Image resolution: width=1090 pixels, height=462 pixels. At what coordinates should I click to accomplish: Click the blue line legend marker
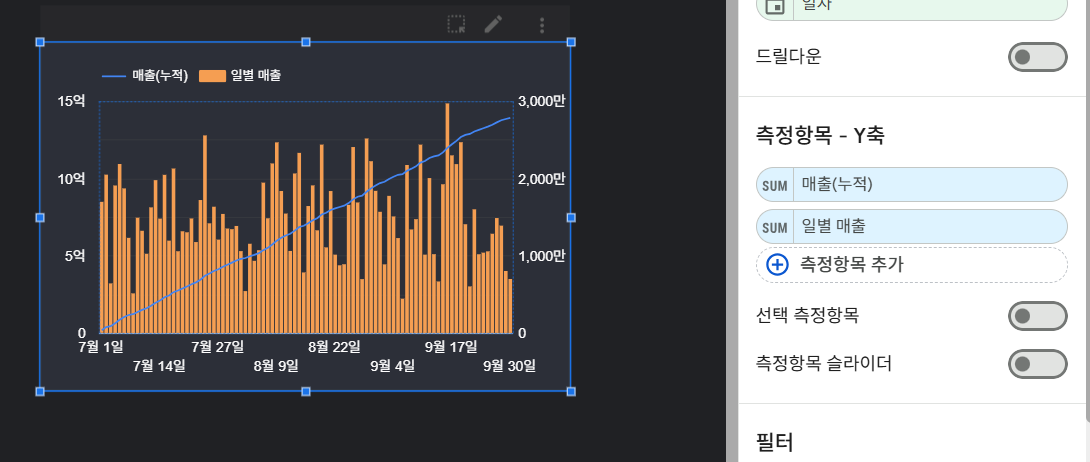(x=114, y=76)
